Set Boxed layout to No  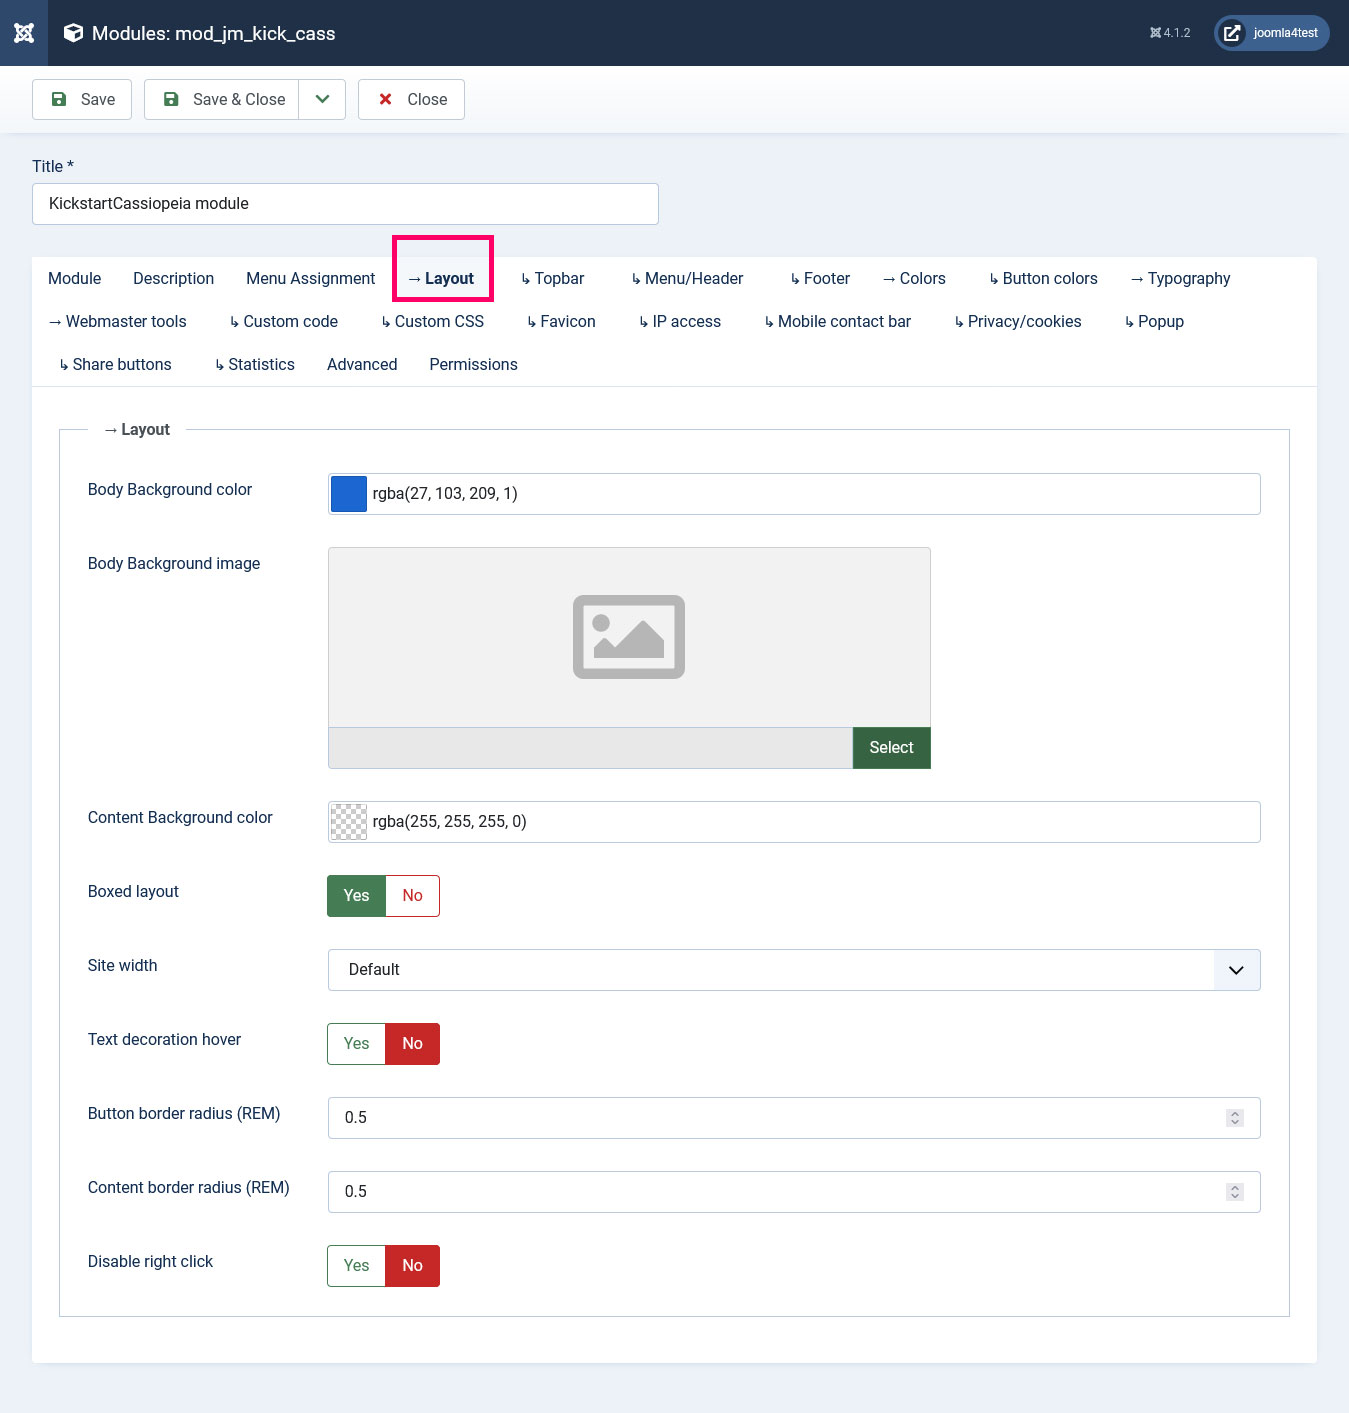(412, 896)
